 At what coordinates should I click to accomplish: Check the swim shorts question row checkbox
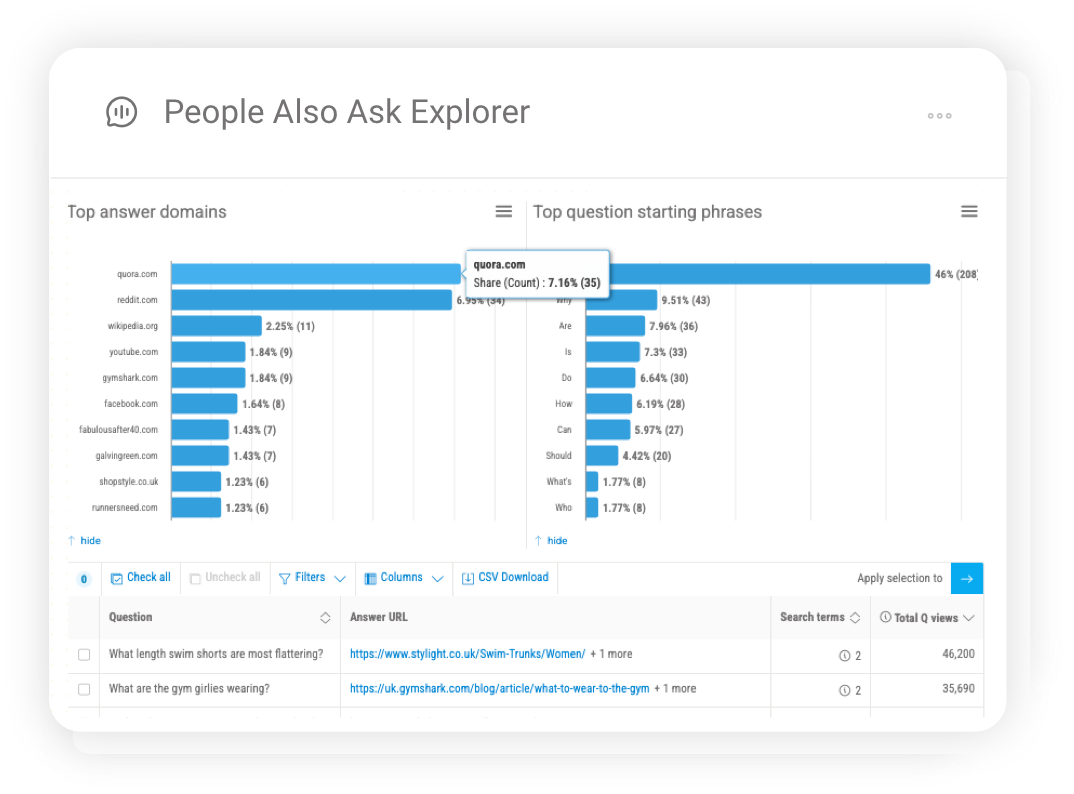tap(84, 652)
